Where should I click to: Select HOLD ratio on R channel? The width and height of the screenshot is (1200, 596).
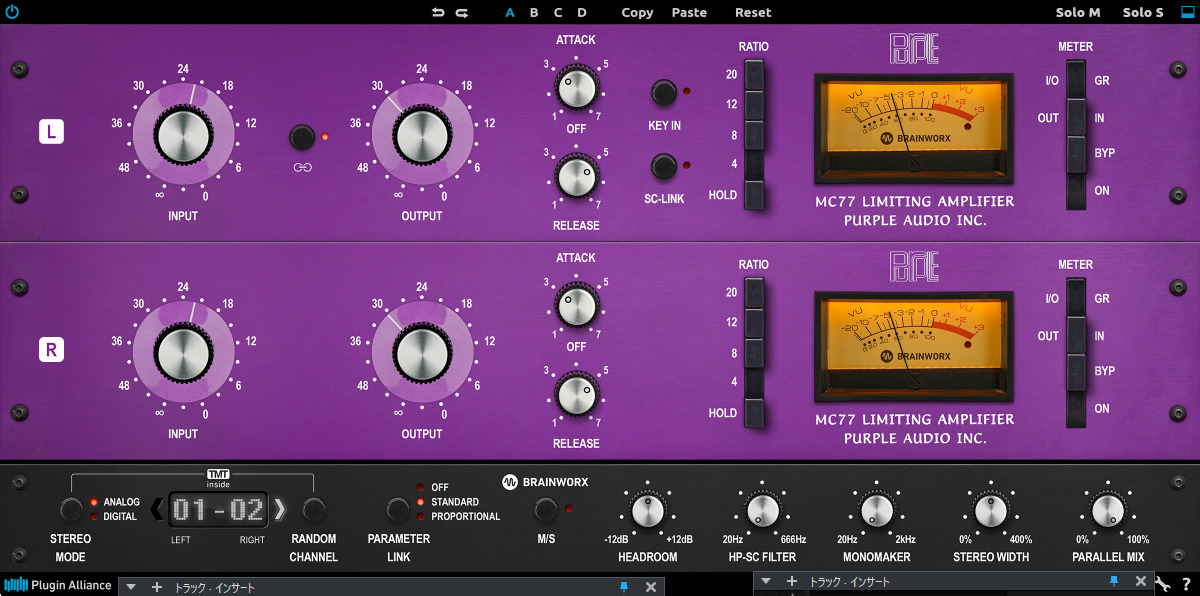[x=753, y=413]
